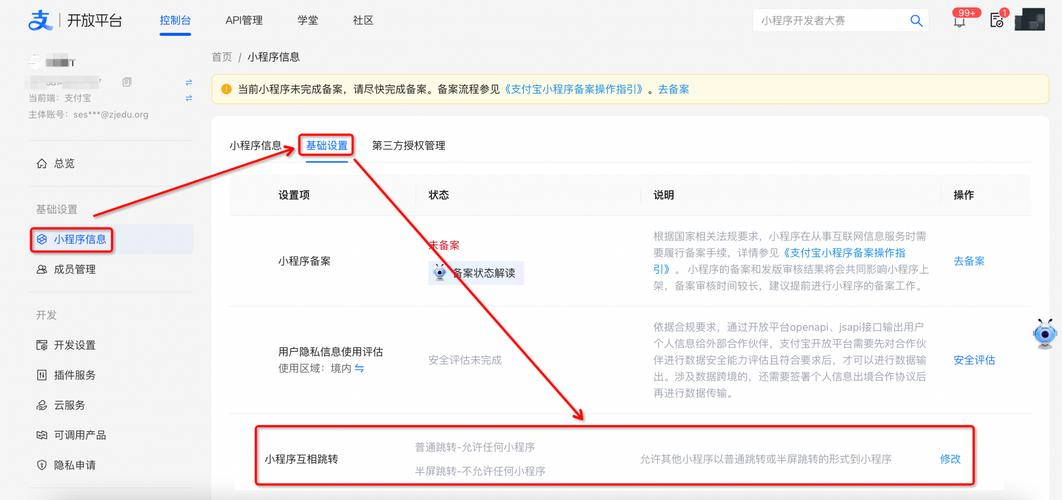Screen dimensions: 1062x500
Task: Click the switch platform arrows icon beside 支付宝
Action: (x=189, y=98)
